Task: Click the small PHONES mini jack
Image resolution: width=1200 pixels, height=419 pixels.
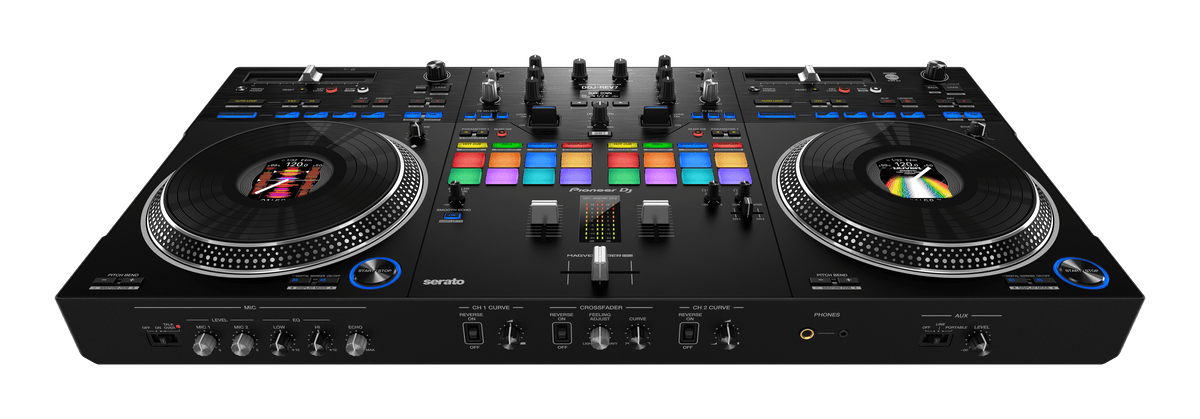Action: coord(843,336)
